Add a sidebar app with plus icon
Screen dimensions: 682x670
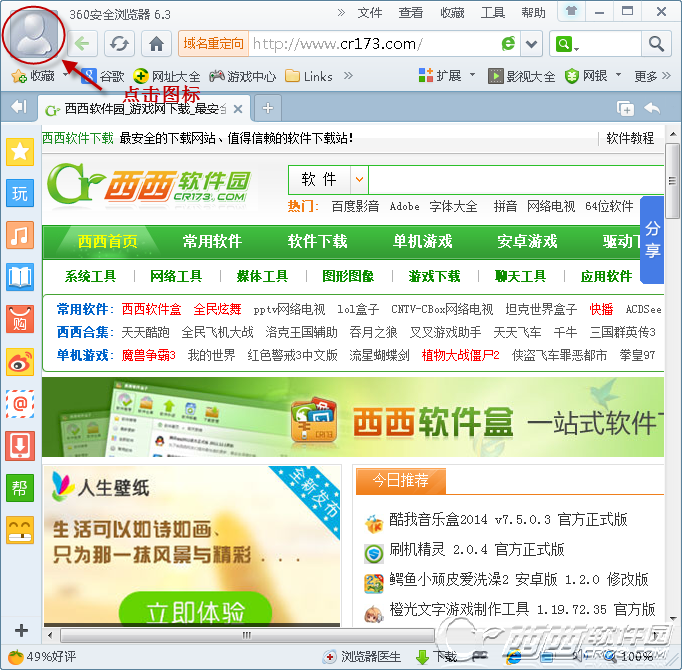[21, 630]
